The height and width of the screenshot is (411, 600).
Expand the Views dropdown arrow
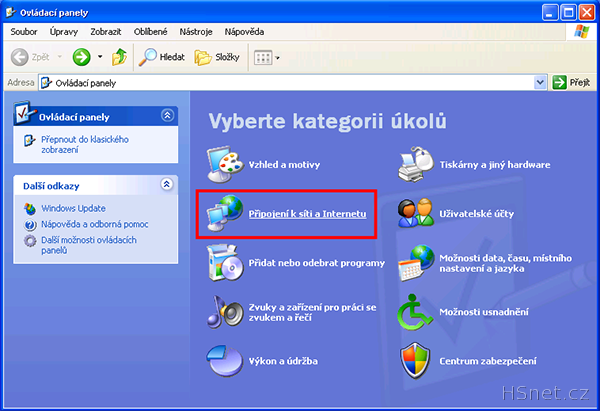[x=278, y=58]
